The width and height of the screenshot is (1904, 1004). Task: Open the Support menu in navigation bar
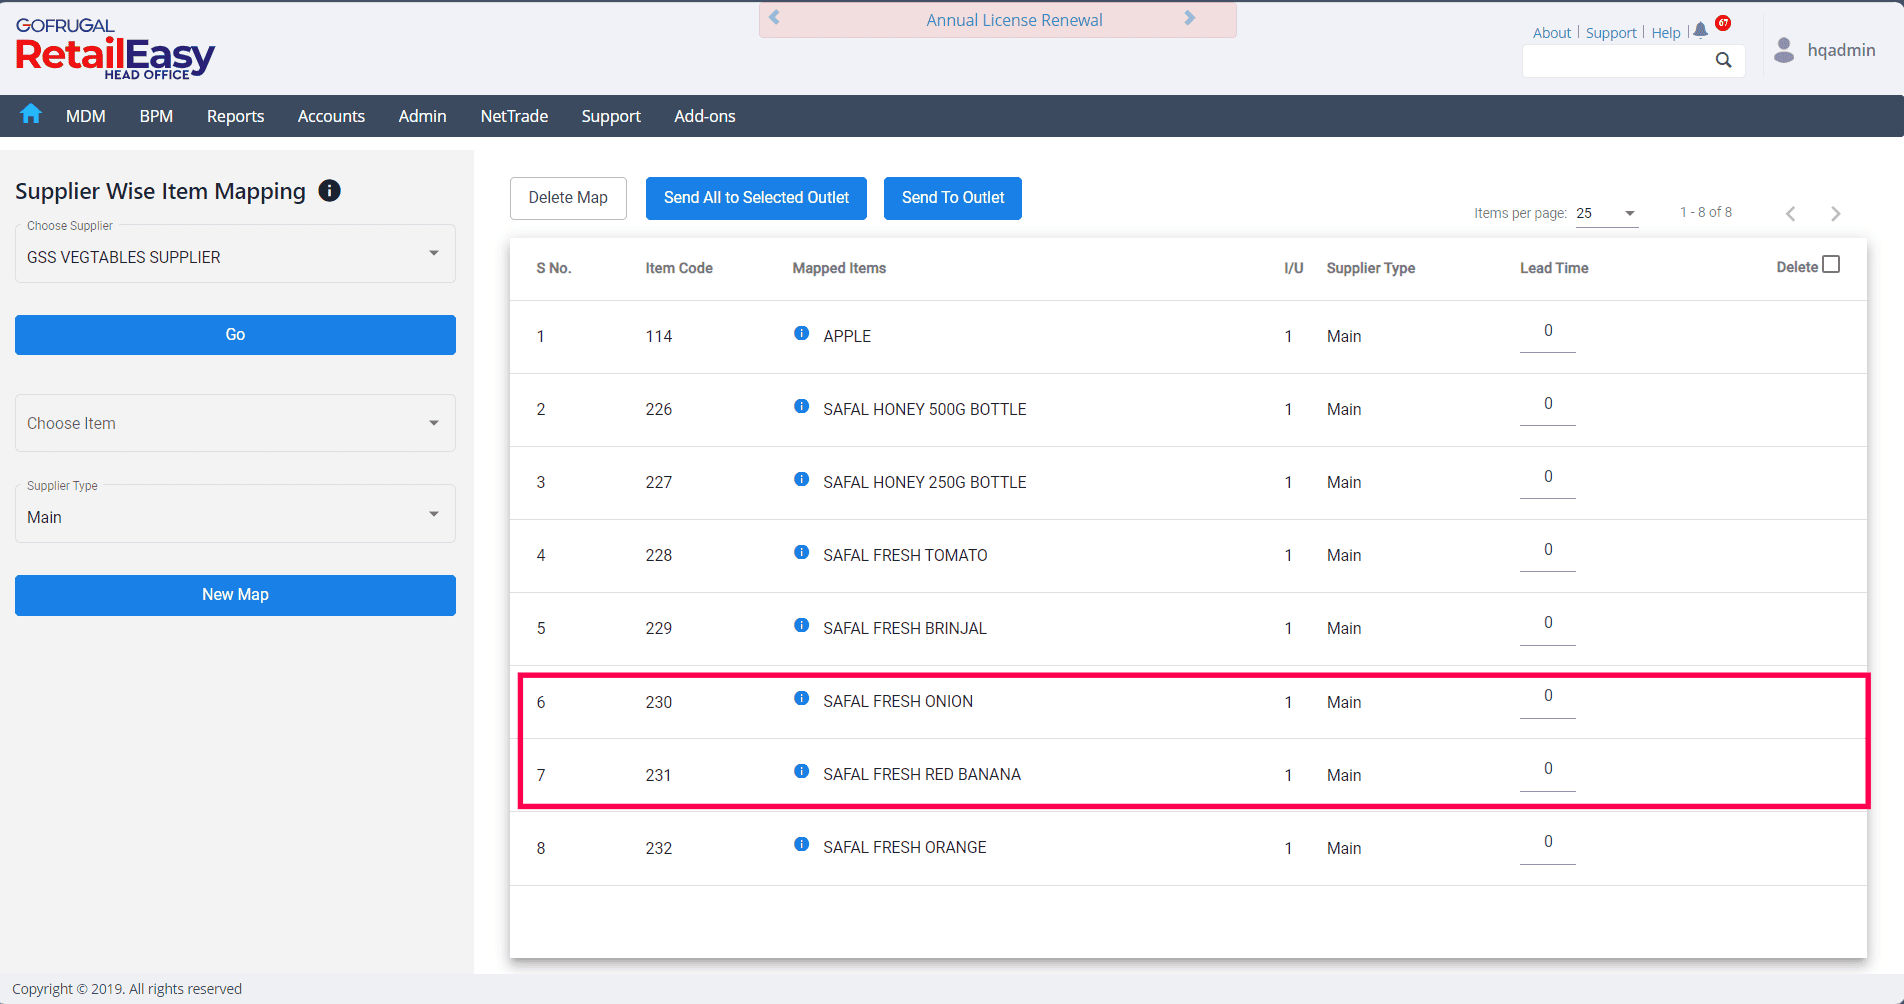click(611, 116)
